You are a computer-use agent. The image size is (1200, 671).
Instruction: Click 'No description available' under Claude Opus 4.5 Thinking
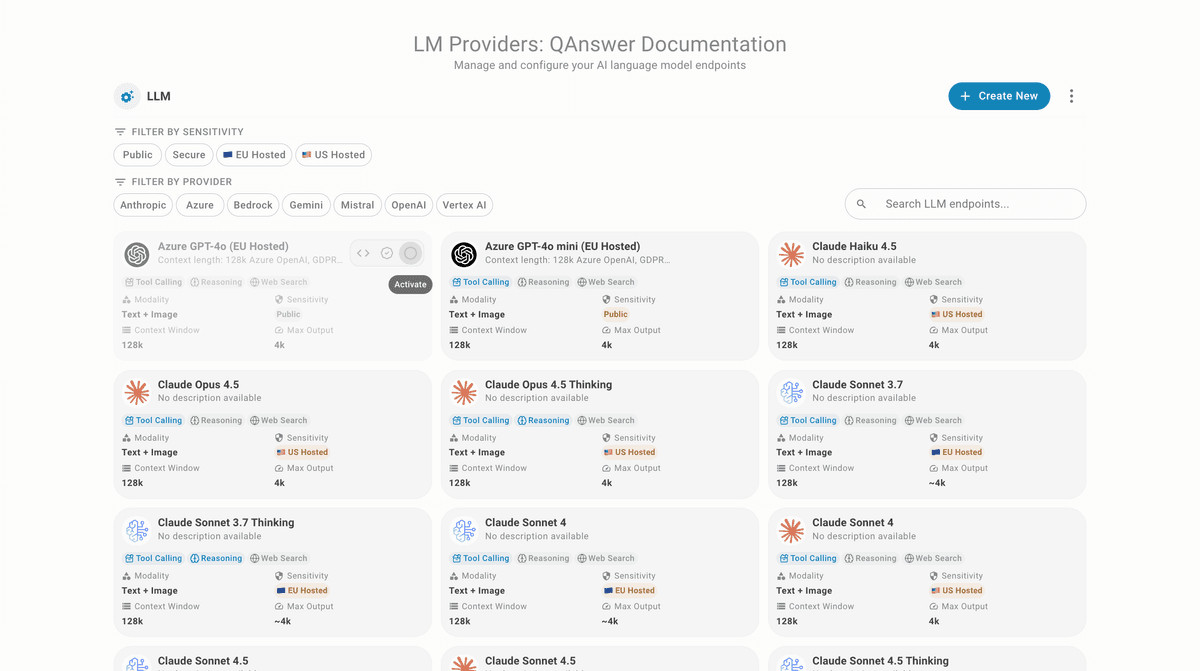(x=537, y=398)
